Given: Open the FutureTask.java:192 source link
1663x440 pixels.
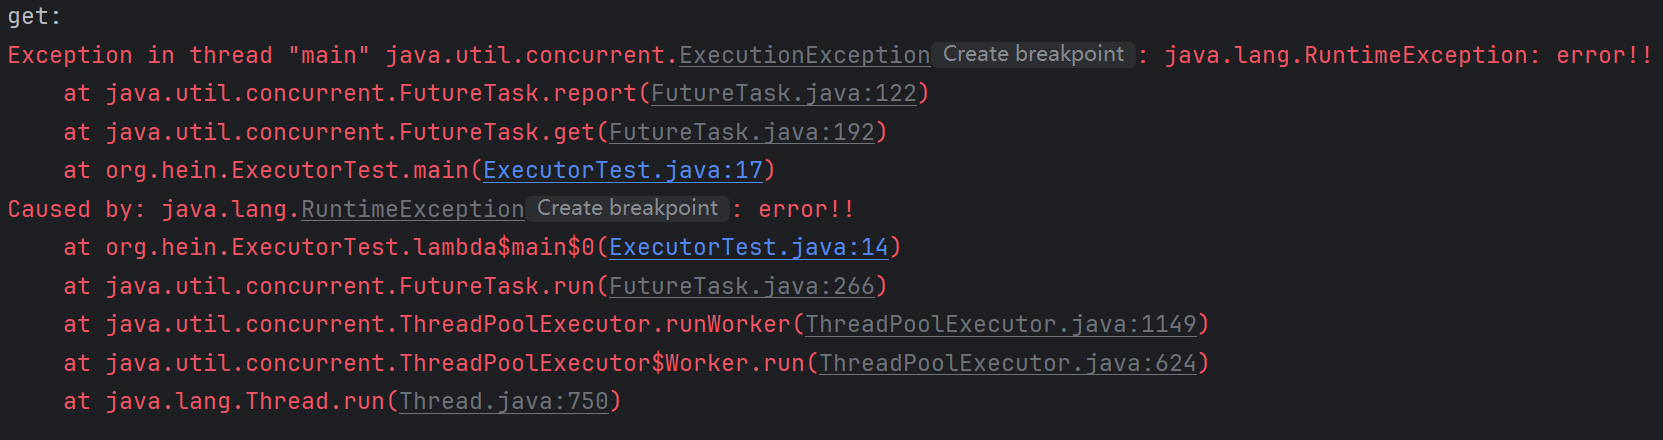Looking at the screenshot, I should pos(742,132).
